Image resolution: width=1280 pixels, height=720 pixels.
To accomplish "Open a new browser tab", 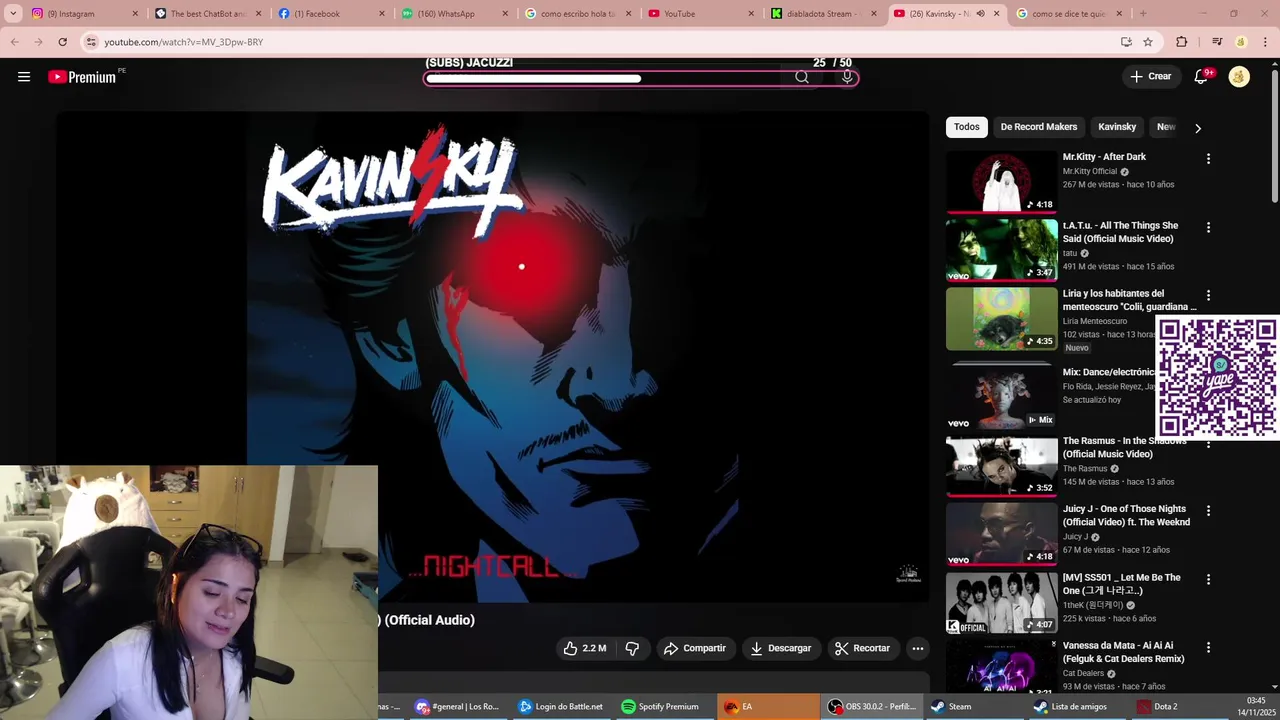I will 1143,14.
